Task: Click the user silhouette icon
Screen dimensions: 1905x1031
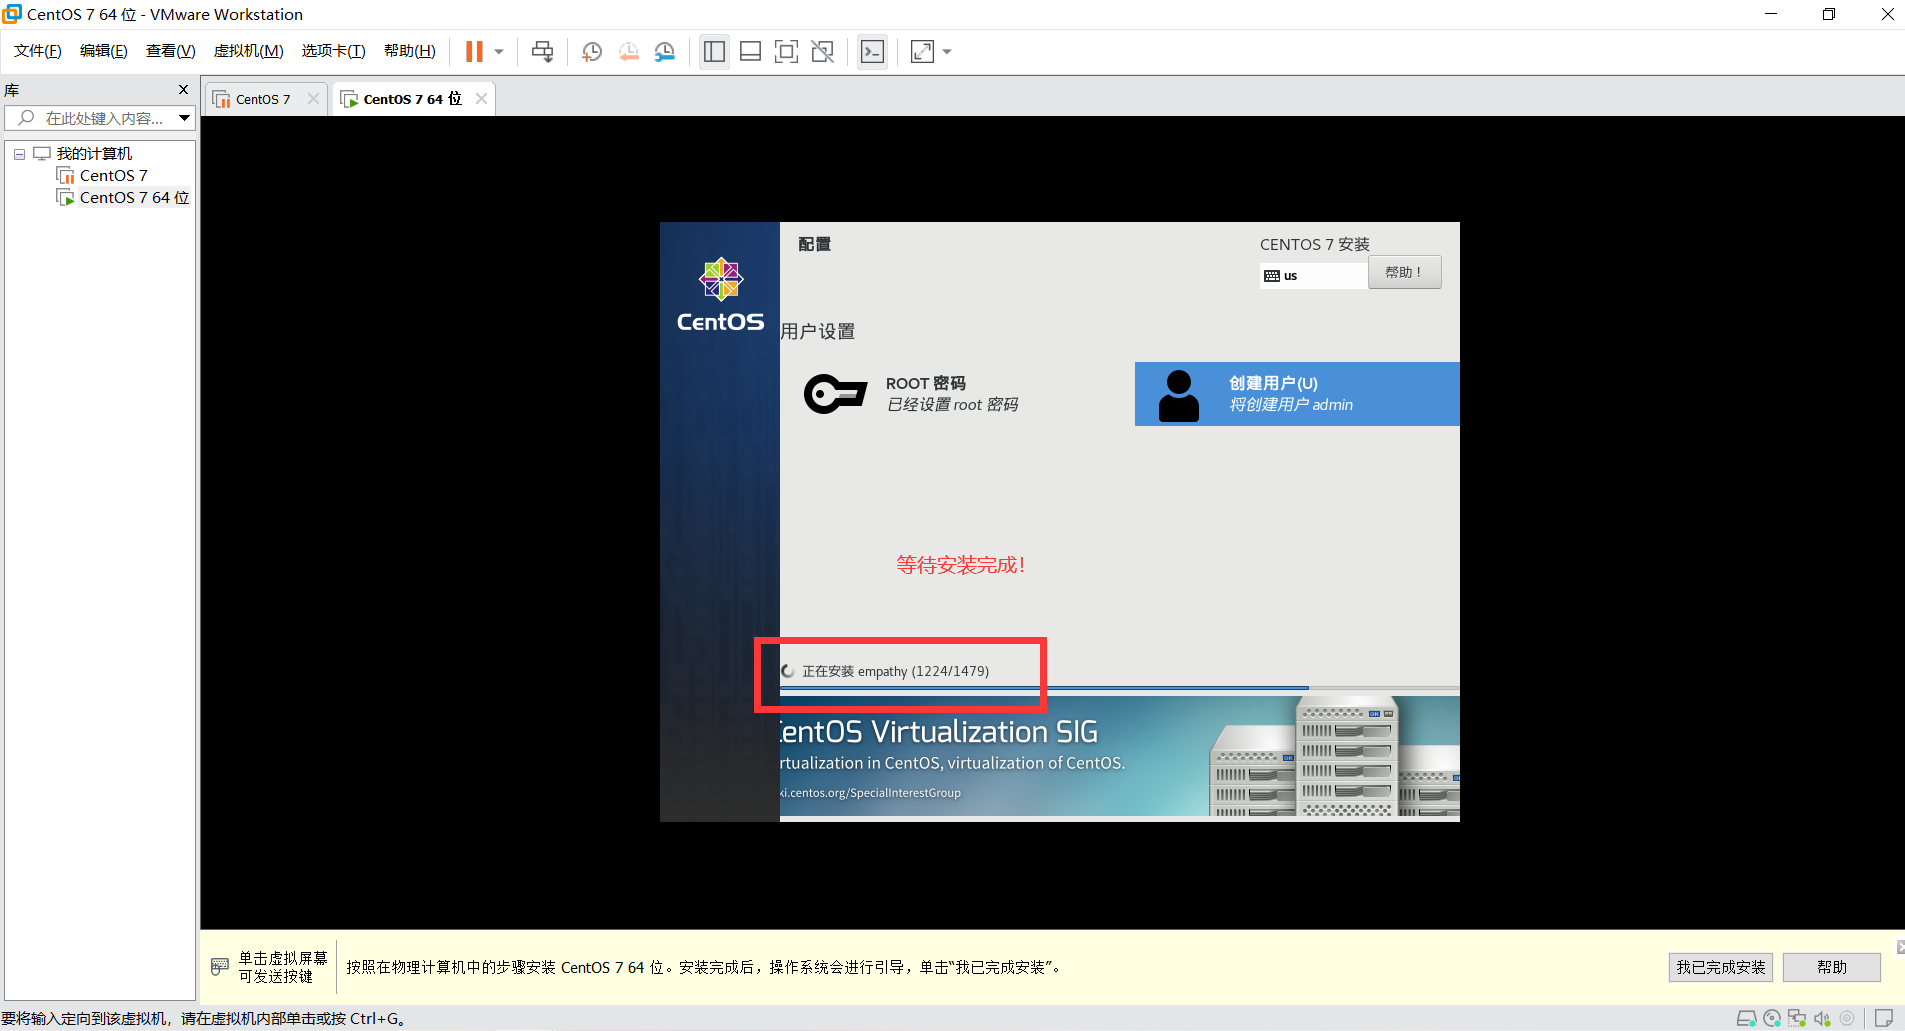Action: point(1179,396)
